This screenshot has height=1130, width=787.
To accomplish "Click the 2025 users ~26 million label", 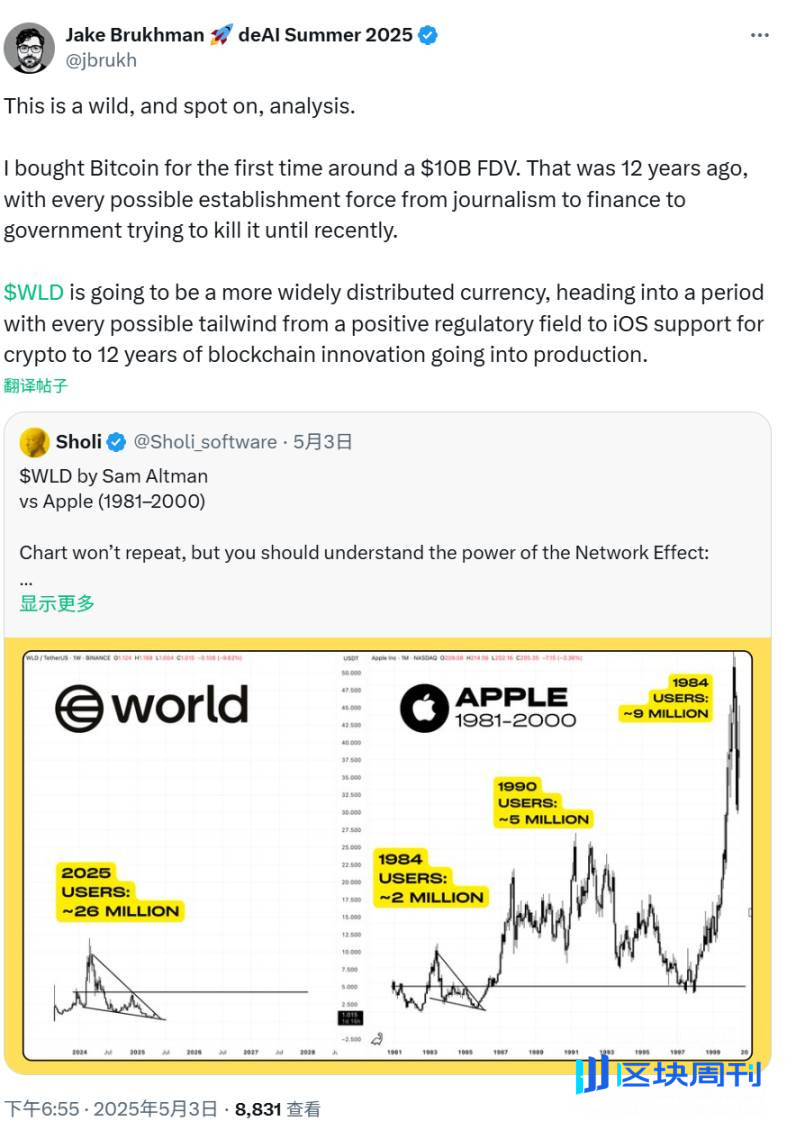I will click(120, 892).
